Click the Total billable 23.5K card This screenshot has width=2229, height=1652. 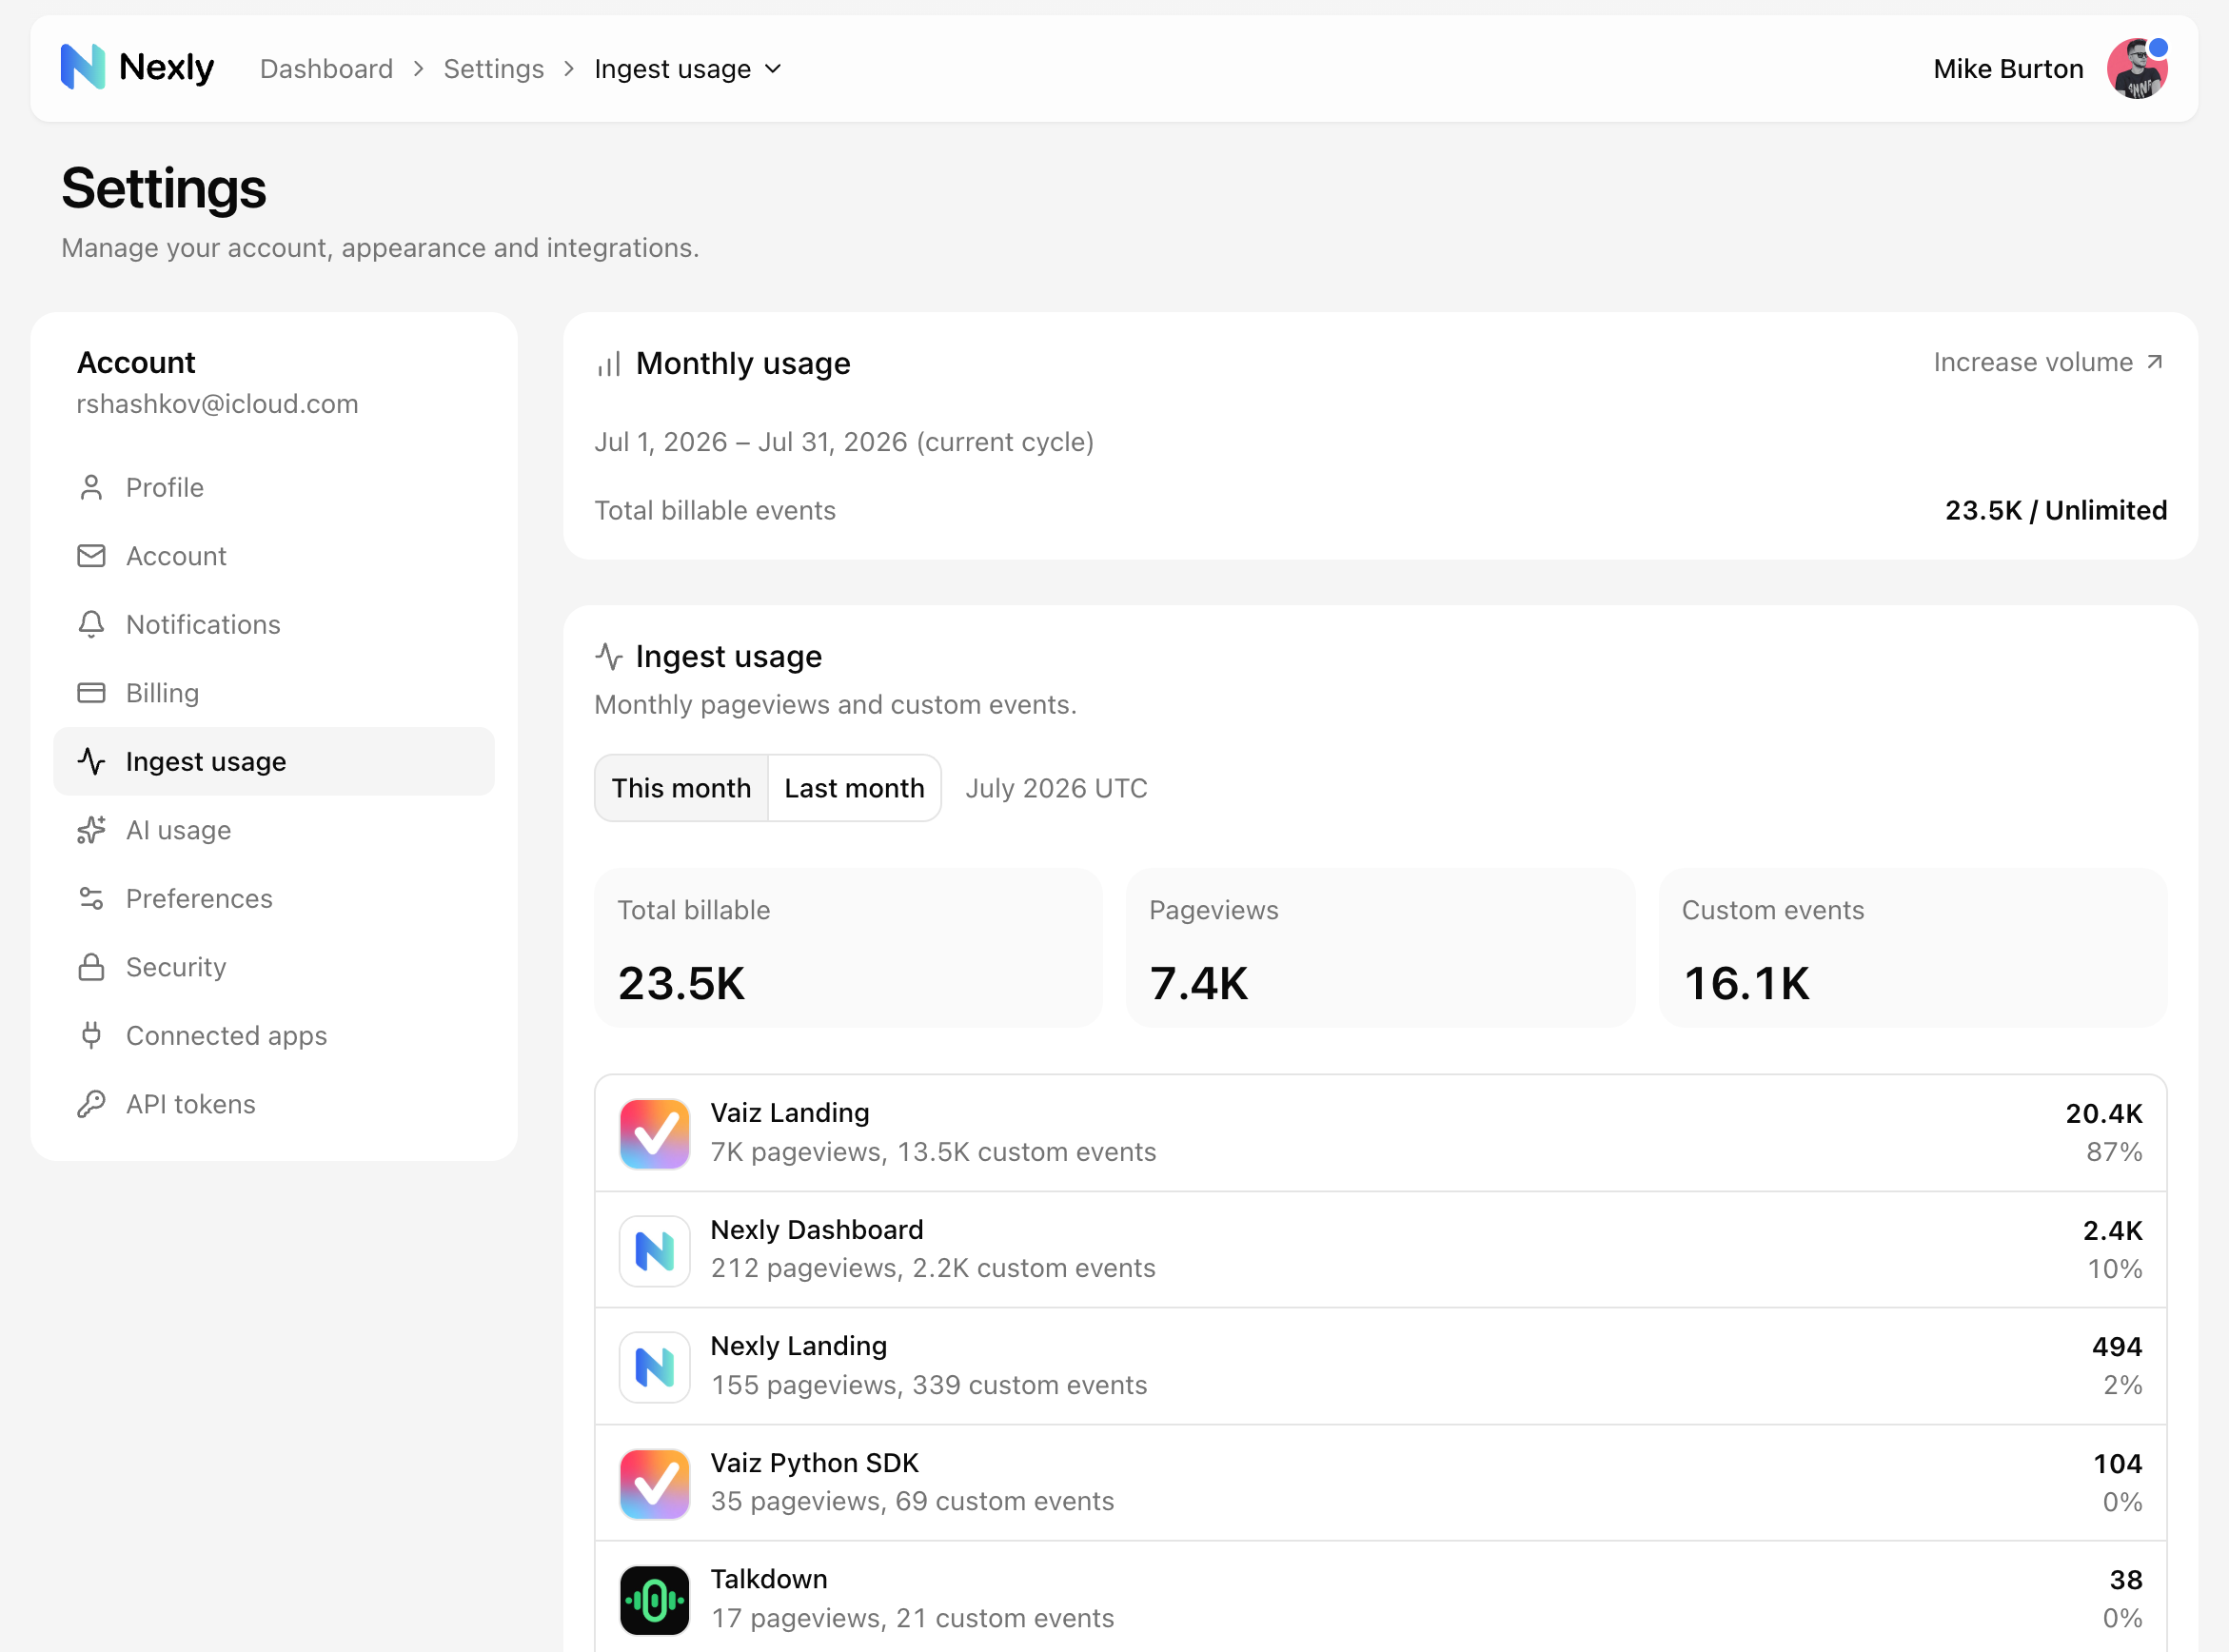pyautogui.click(x=848, y=947)
